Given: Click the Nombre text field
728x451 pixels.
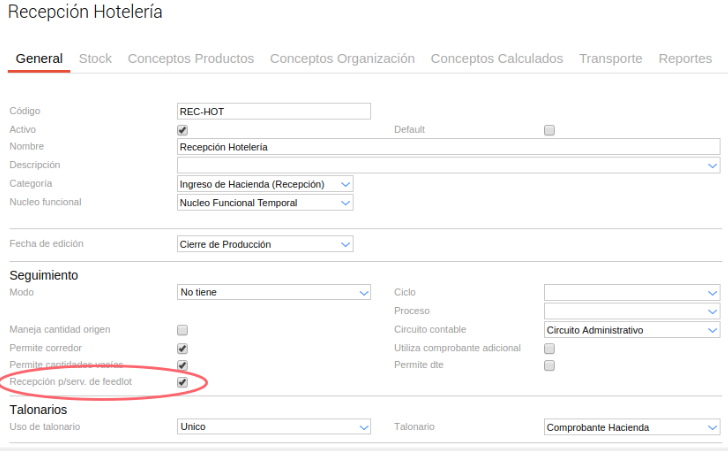Looking at the screenshot, I should [x=448, y=147].
